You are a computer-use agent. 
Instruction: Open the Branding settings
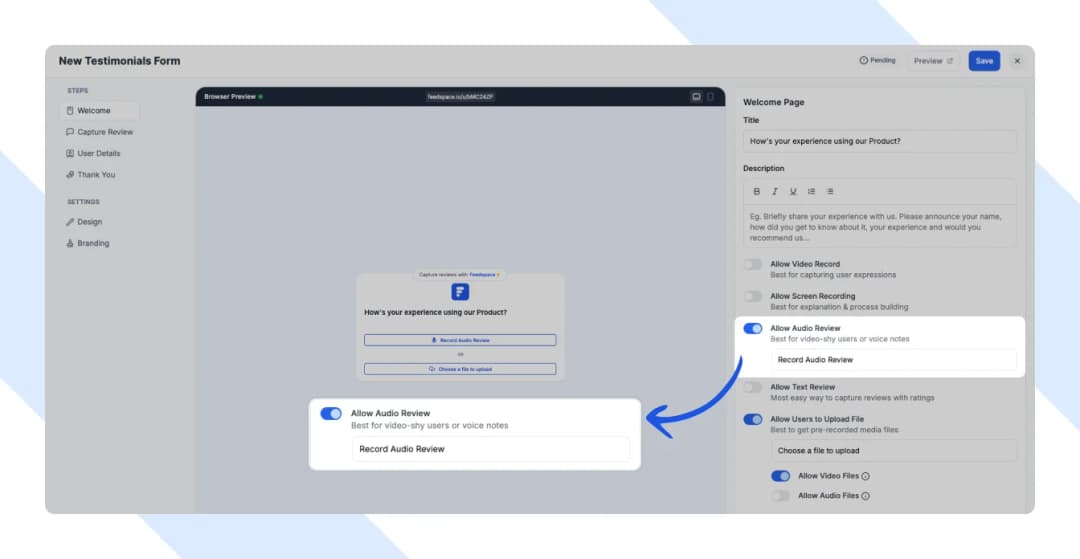87,244
